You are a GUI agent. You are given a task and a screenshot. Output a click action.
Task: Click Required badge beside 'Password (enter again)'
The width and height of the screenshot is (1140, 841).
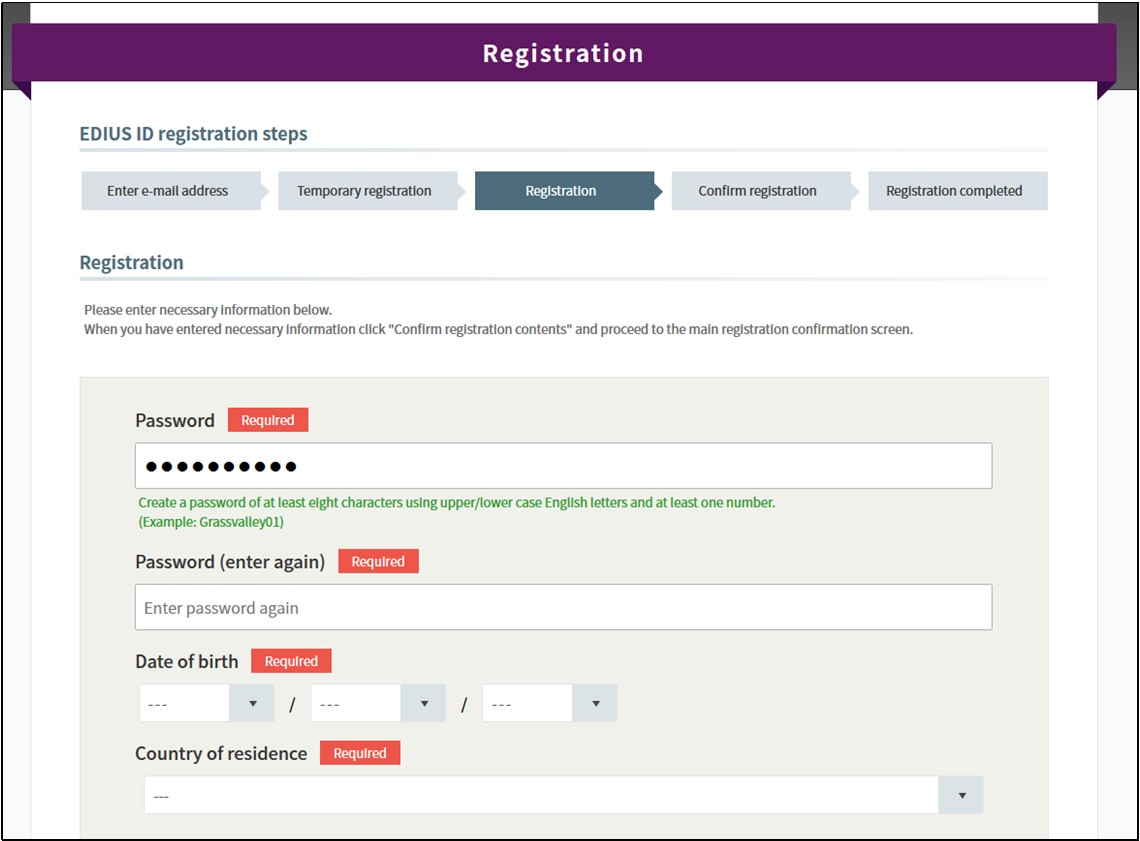pos(378,562)
